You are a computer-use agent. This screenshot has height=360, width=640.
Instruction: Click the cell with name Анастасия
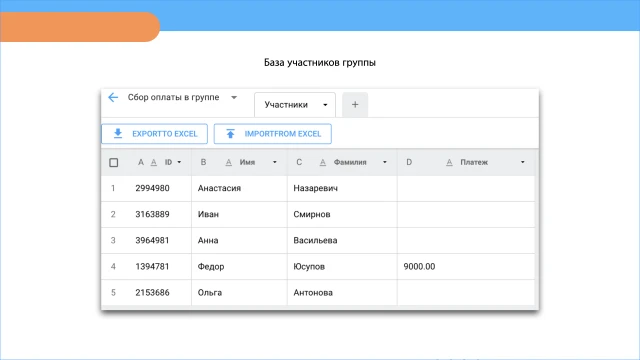[239, 188]
